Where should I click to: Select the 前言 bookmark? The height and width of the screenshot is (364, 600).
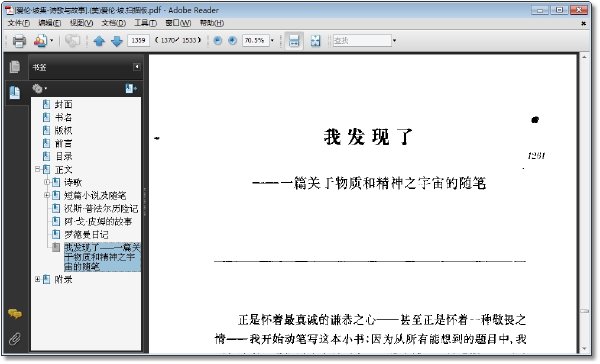(64, 143)
